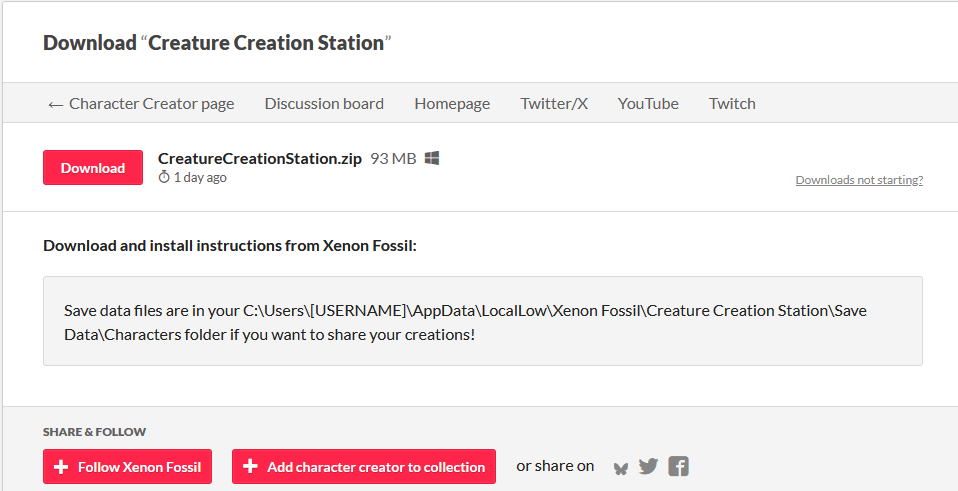The height and width of the screenshot is (491, 958).
Task: Share the page on Facebook
Action: [x=679, y=466]
